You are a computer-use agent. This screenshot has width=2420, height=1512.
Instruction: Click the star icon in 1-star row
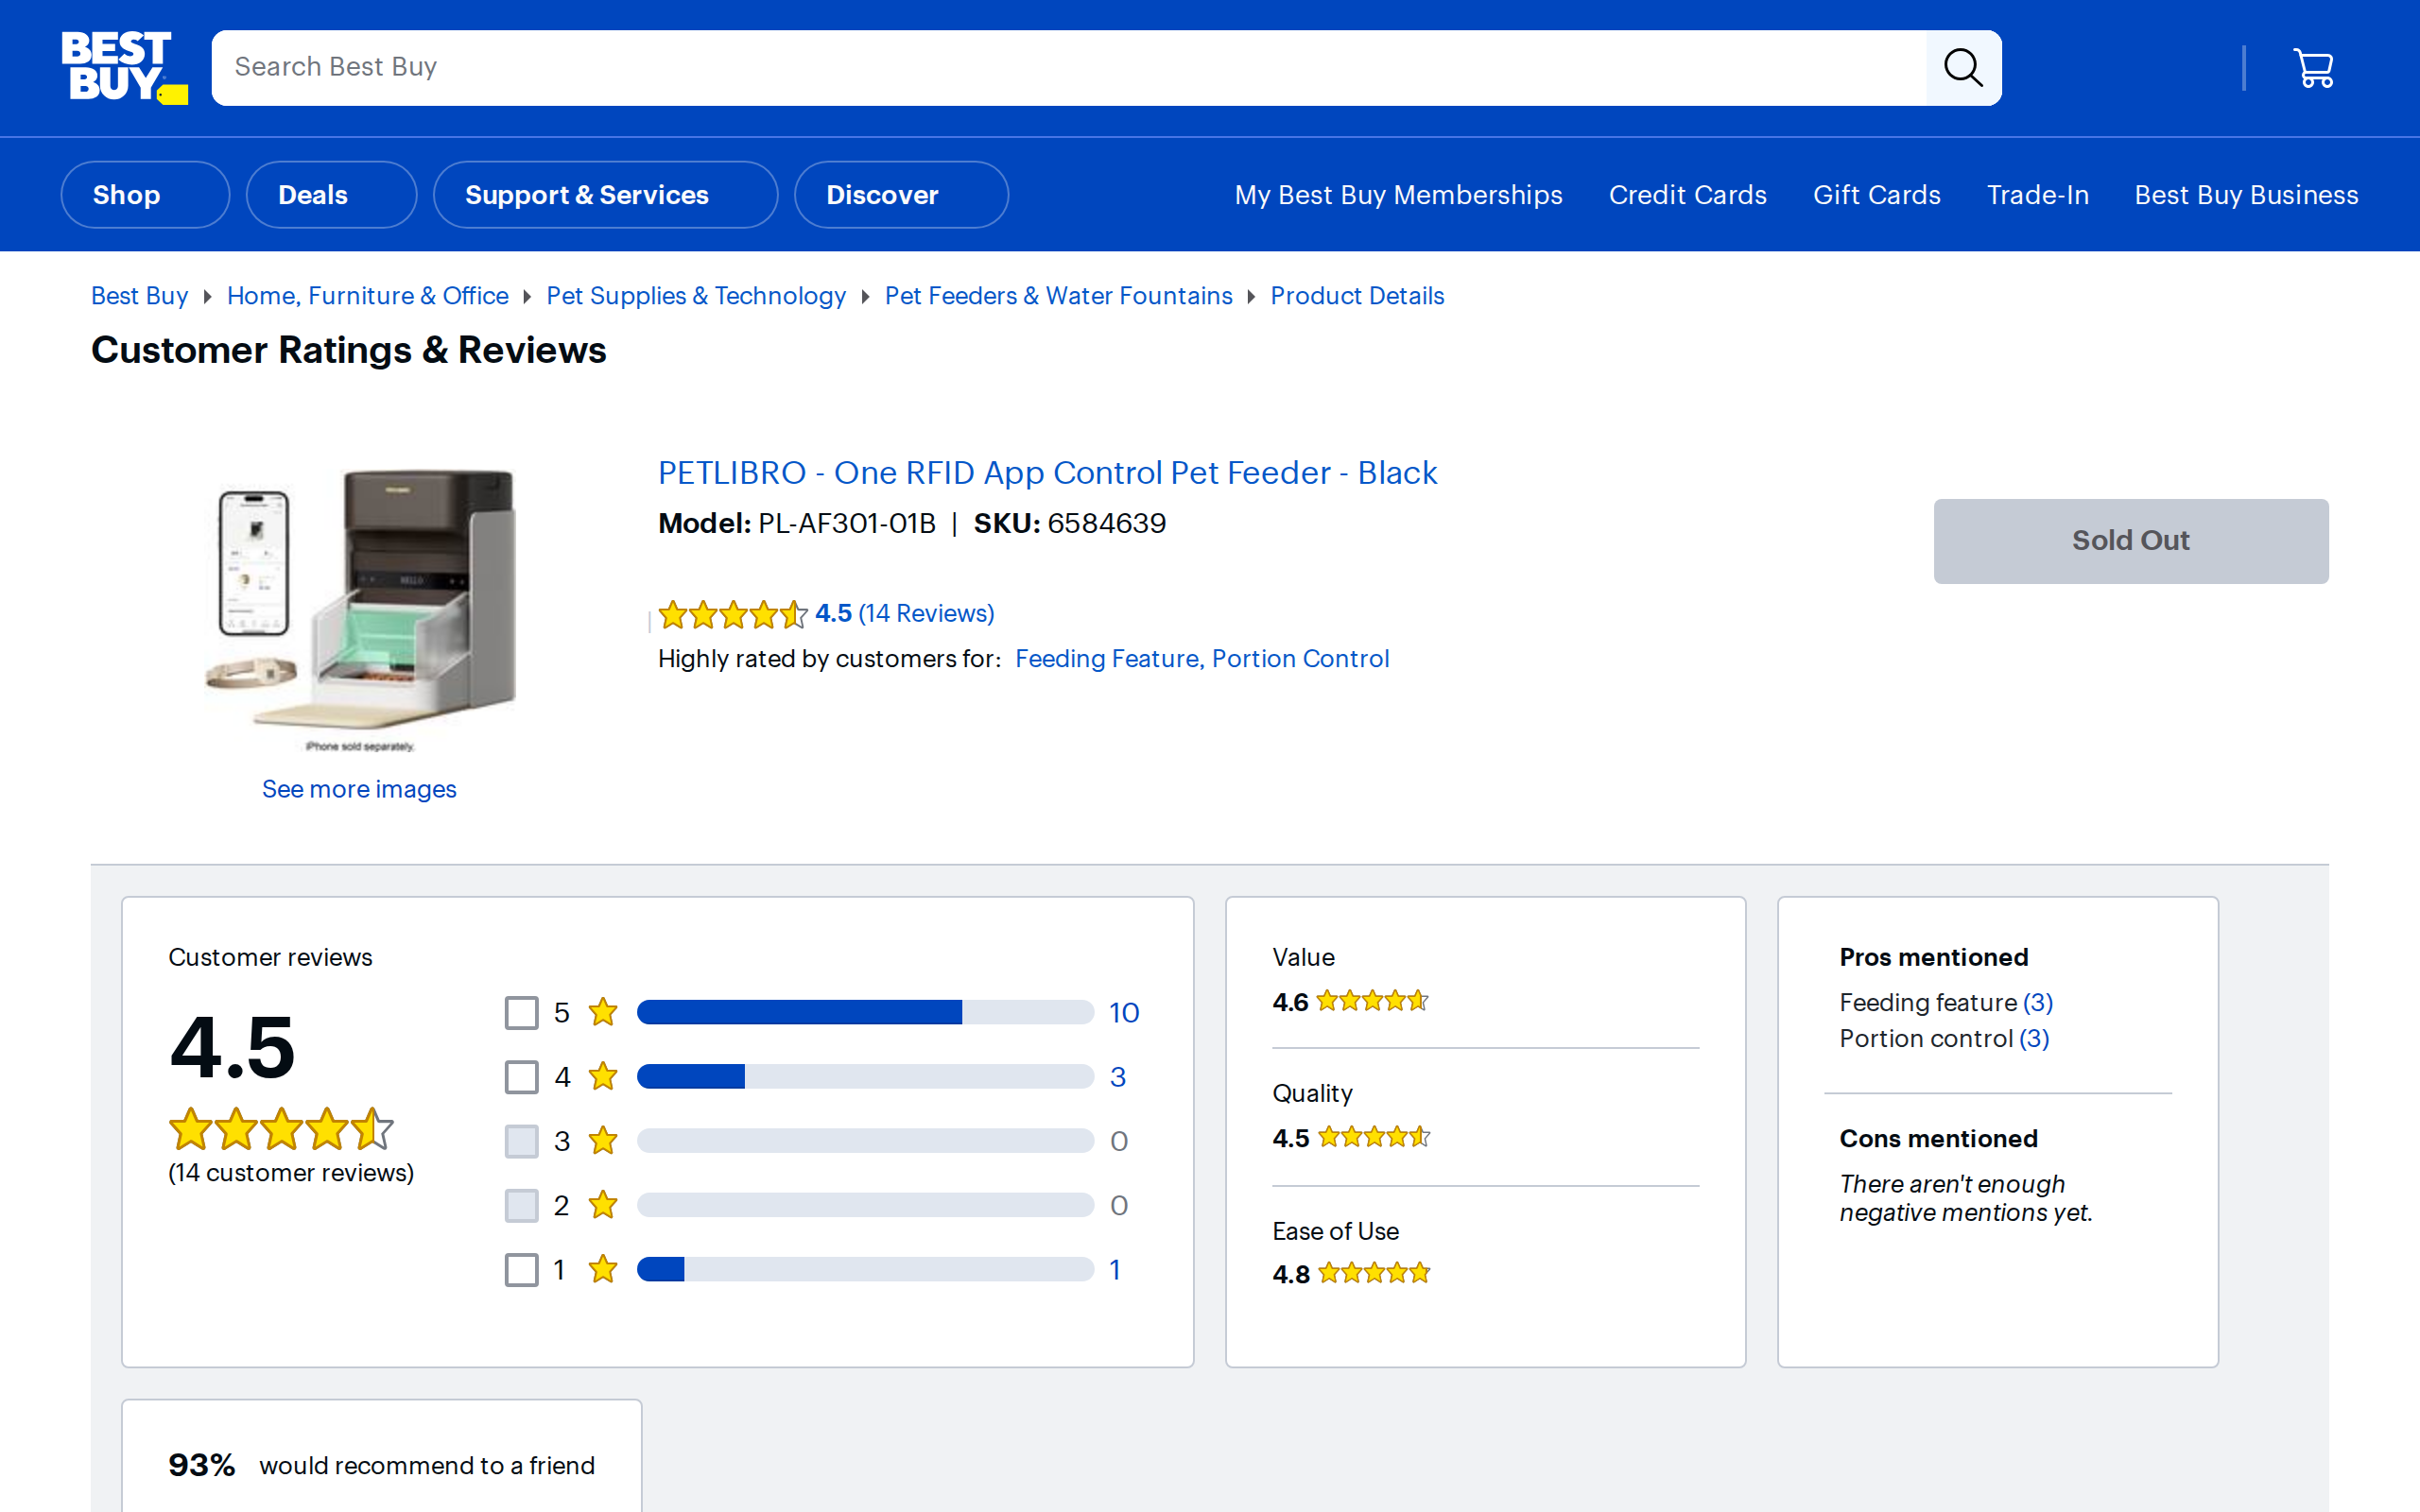tap(603, 1269)
